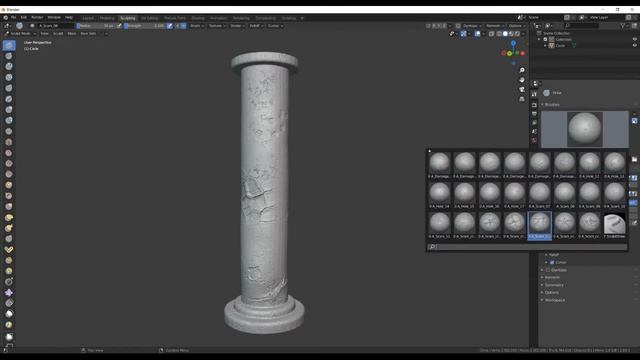
Task: Select the Inflate brush tool
Action: [9, 109]
